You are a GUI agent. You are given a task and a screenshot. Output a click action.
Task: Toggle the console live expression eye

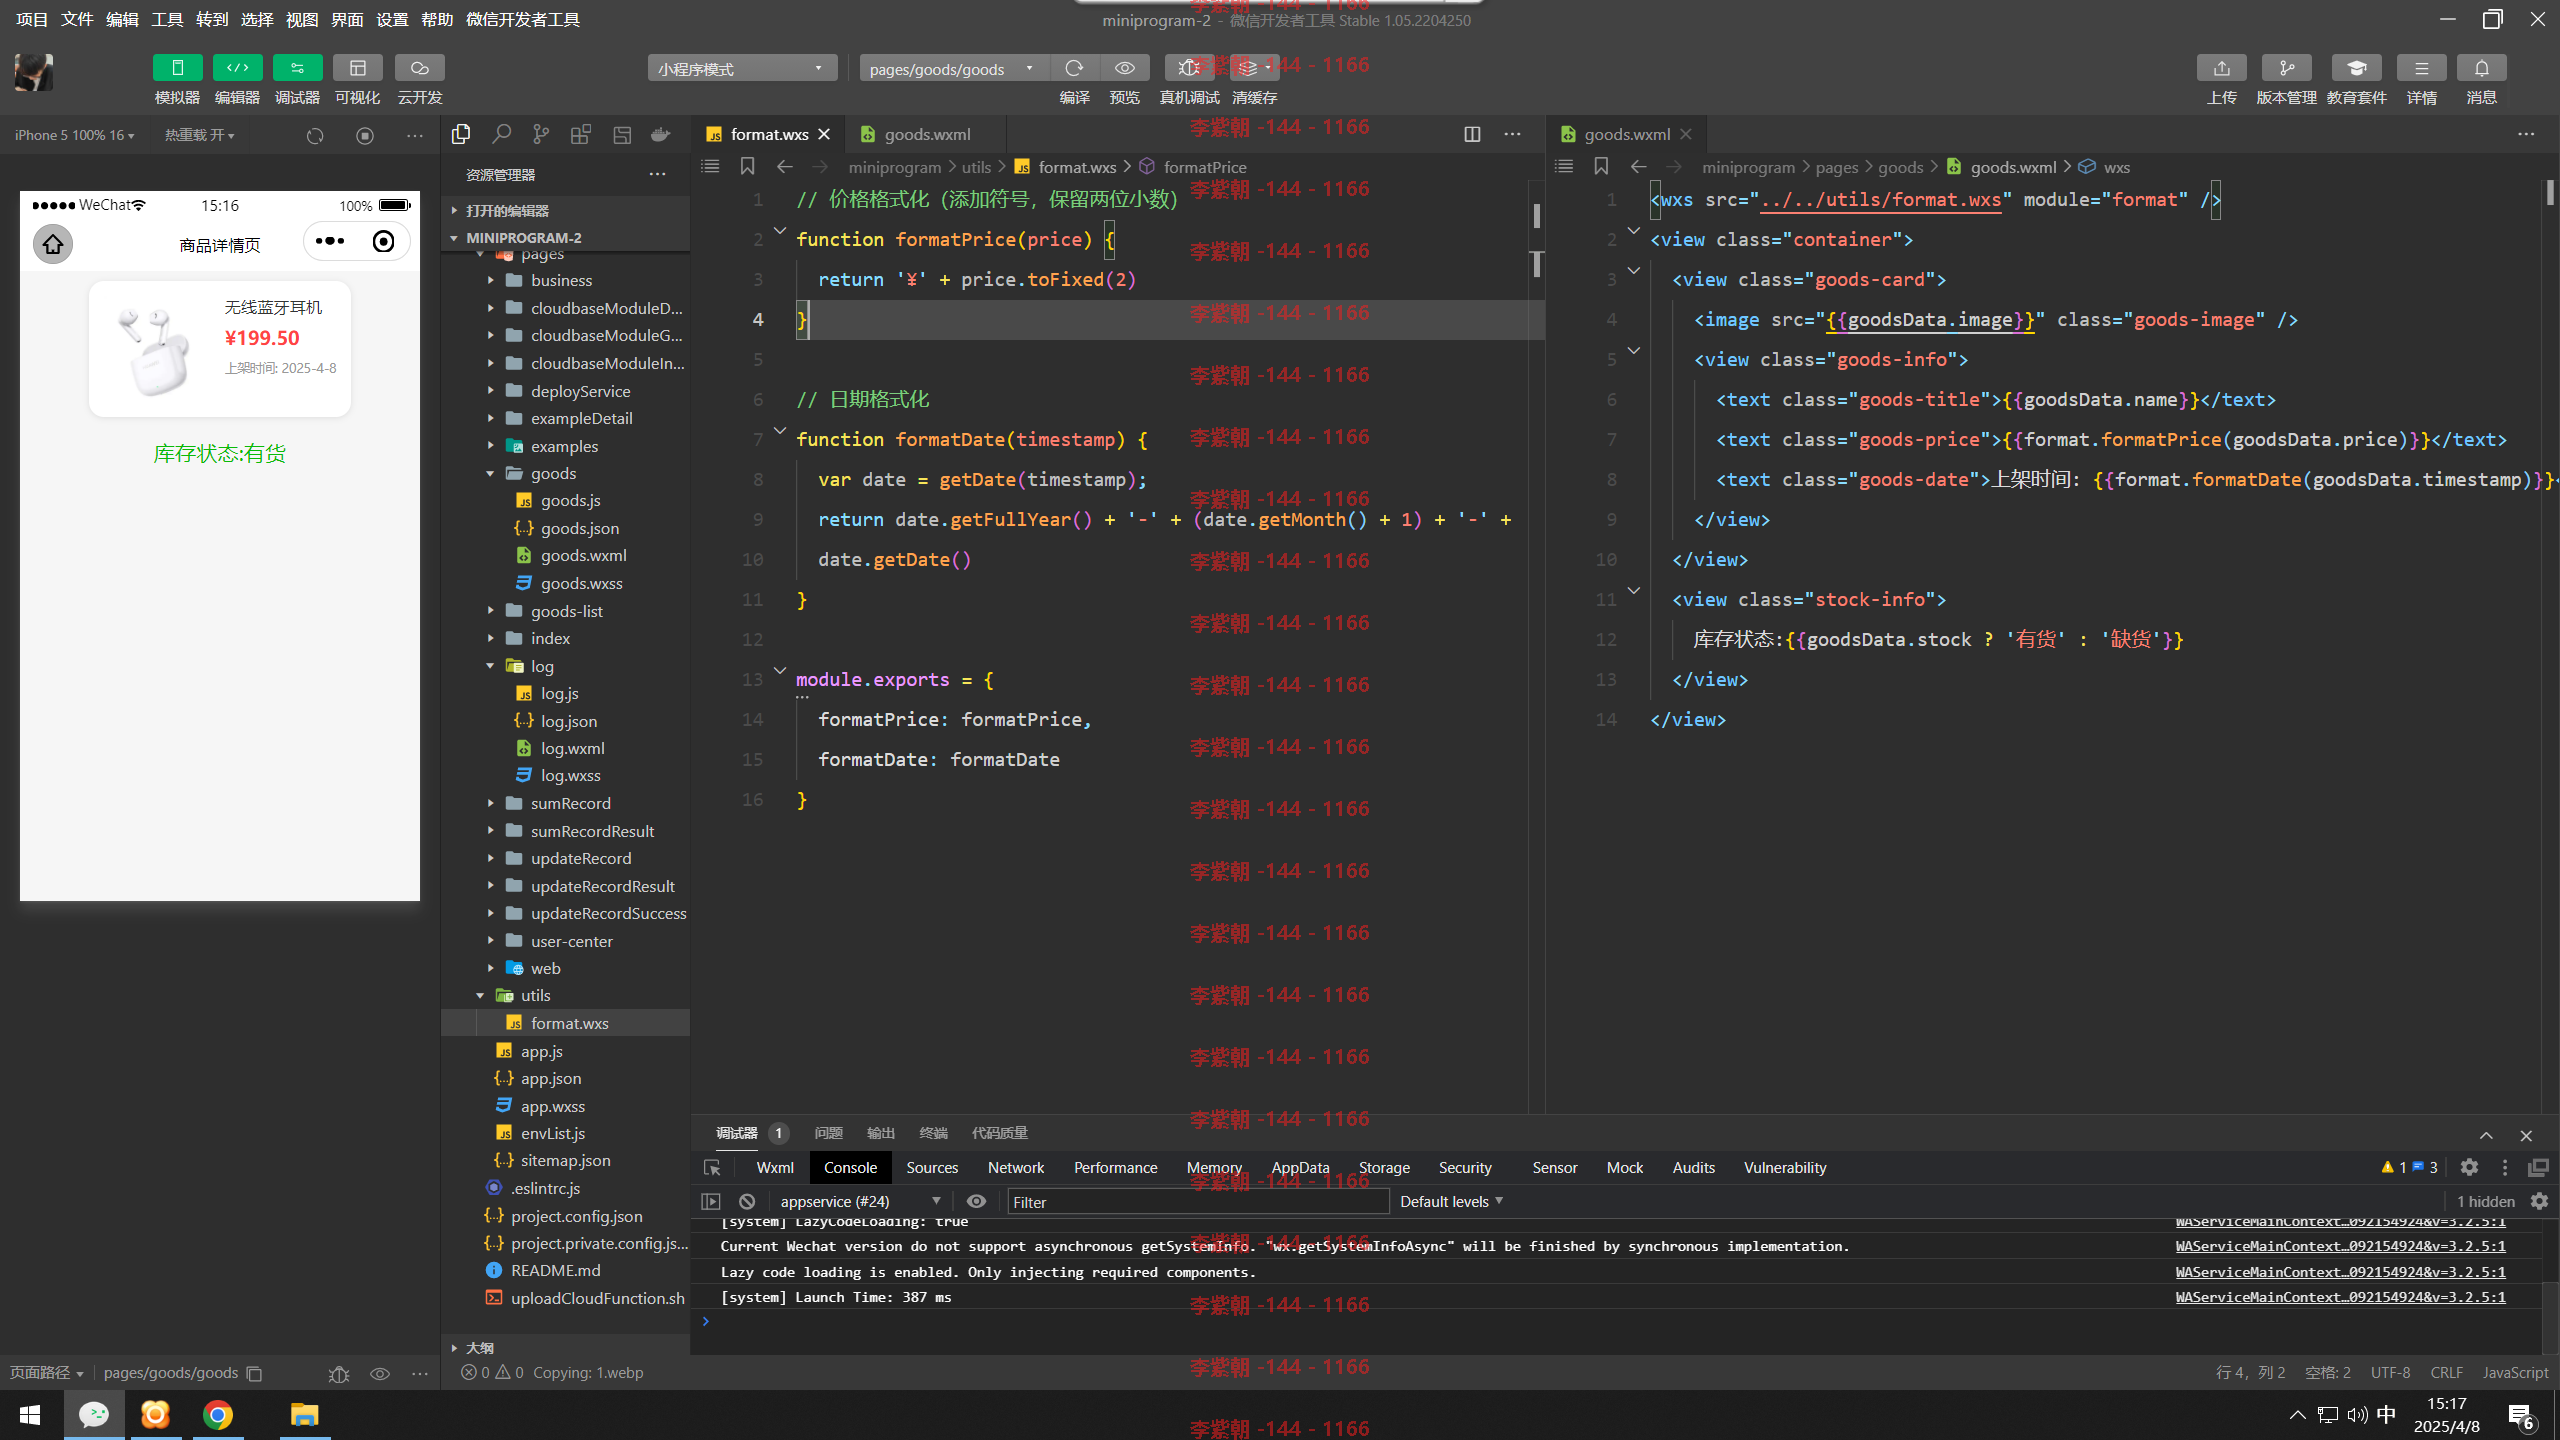[x=977, y=1201]
